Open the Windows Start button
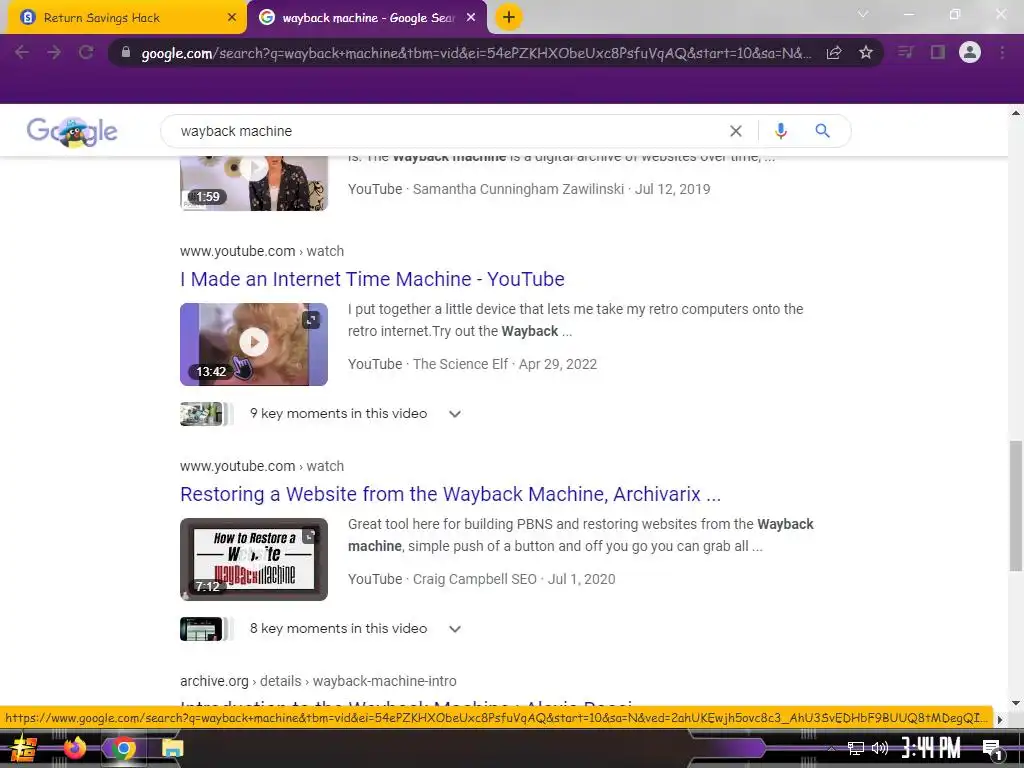Viewport: 1024px width, 768px height. click(x=24, y=748)
